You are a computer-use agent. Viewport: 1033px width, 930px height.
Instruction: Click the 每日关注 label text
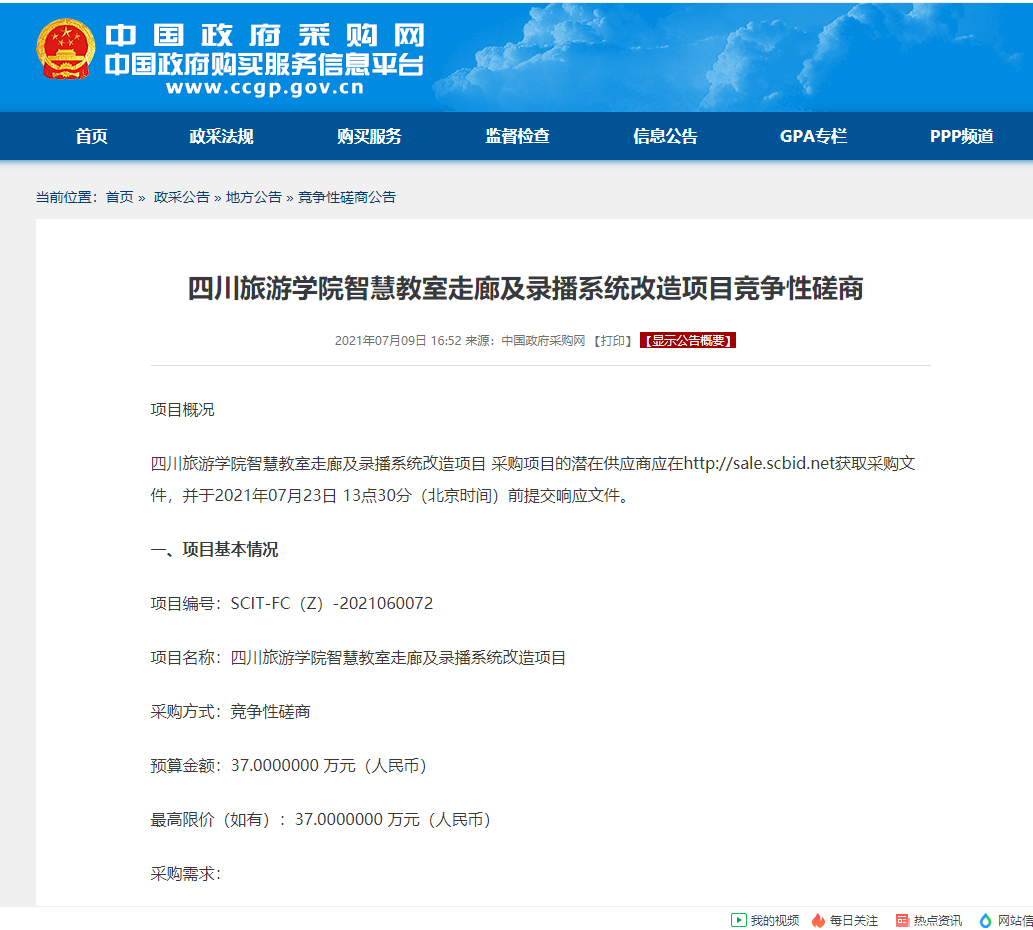pyautogui.click(x=854, y=920)
